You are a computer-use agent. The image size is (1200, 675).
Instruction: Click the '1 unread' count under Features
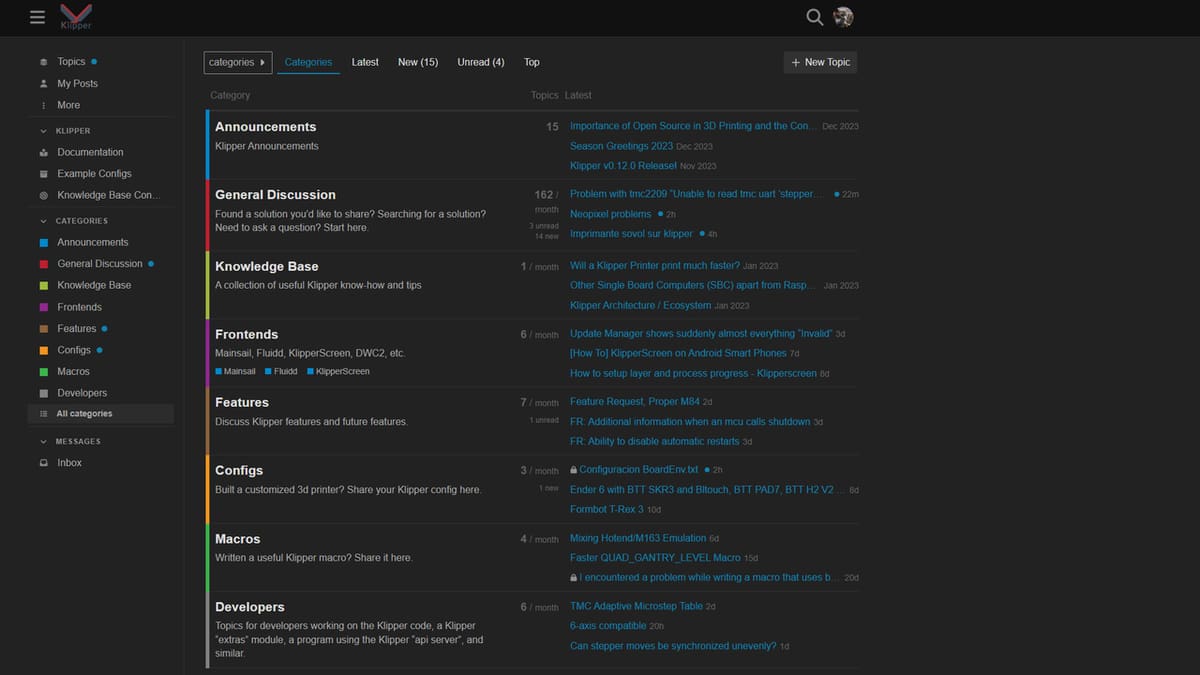point(544,420)
